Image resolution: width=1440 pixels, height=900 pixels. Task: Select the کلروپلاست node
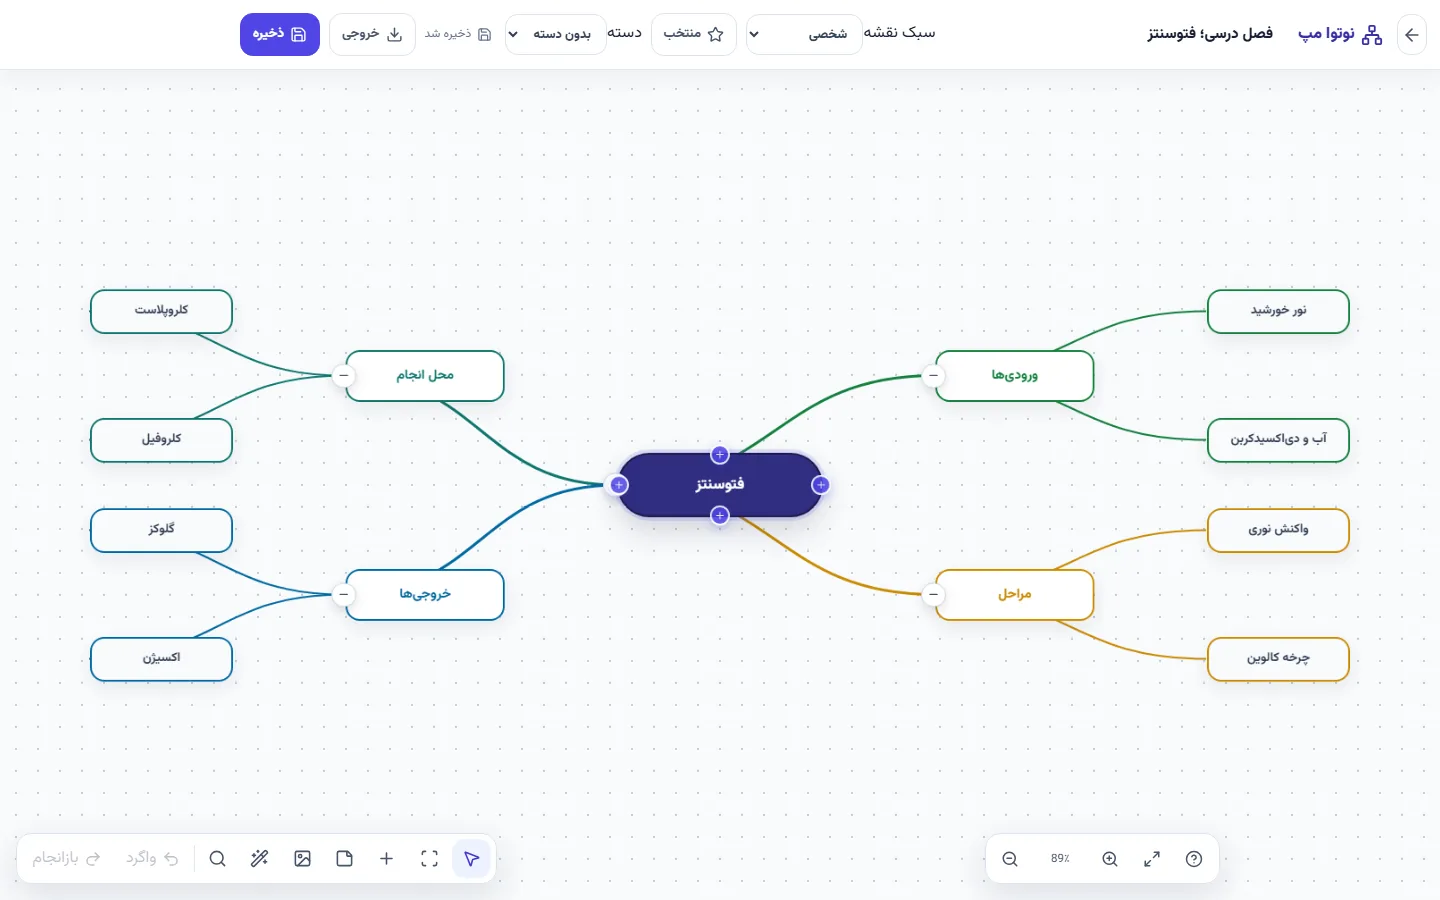(161, 311)
